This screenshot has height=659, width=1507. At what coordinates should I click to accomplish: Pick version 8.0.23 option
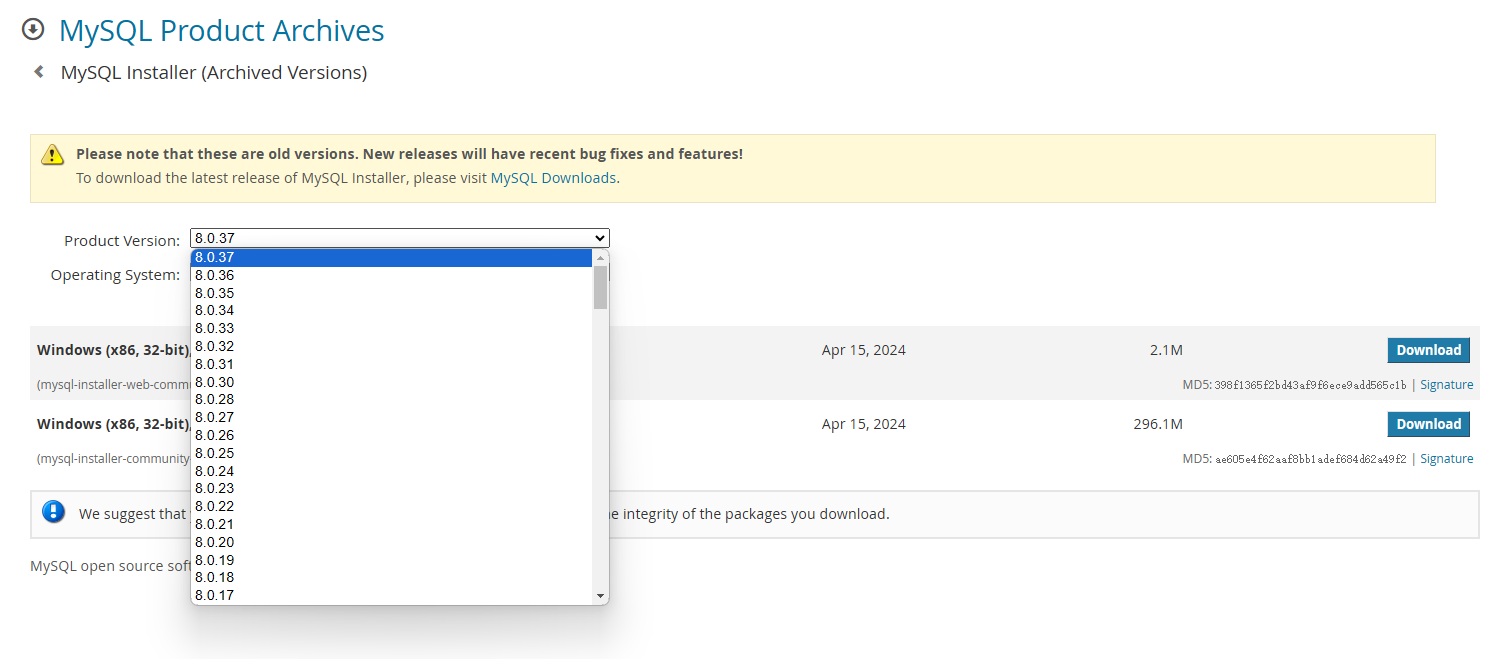pos(391,488)
